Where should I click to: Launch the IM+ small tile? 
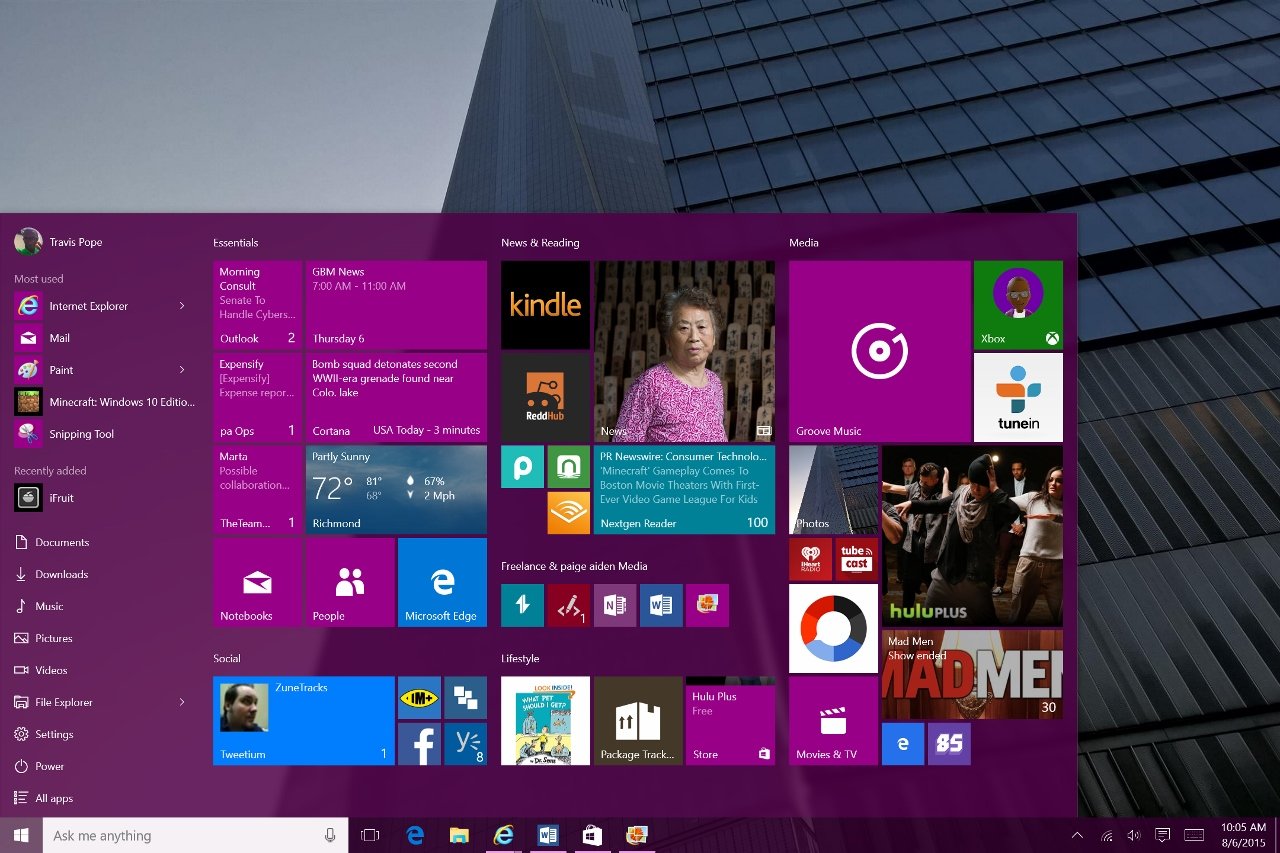(x=419, y=698)
